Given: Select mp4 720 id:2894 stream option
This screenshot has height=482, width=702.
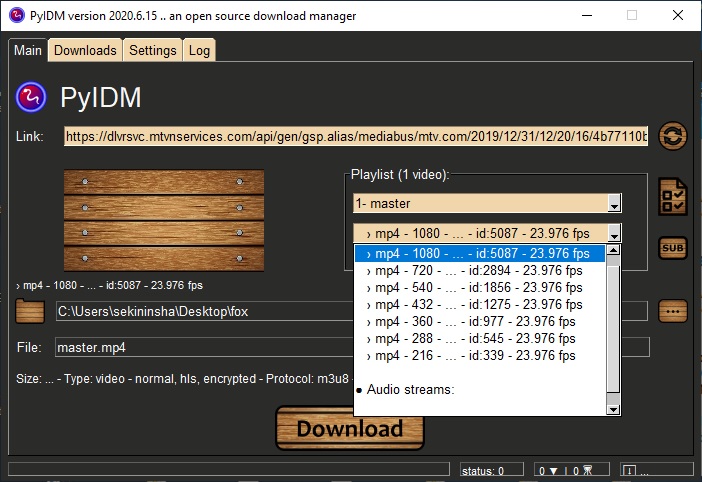Looking at the screenshot, I should coord(479,270).
